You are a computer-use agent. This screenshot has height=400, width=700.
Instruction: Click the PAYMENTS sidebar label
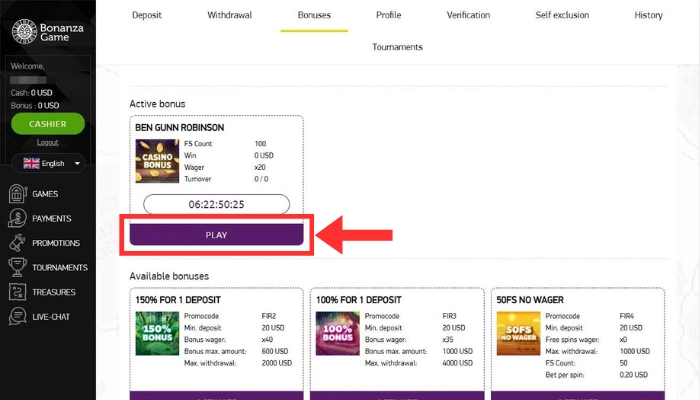(x=52, y=218)
